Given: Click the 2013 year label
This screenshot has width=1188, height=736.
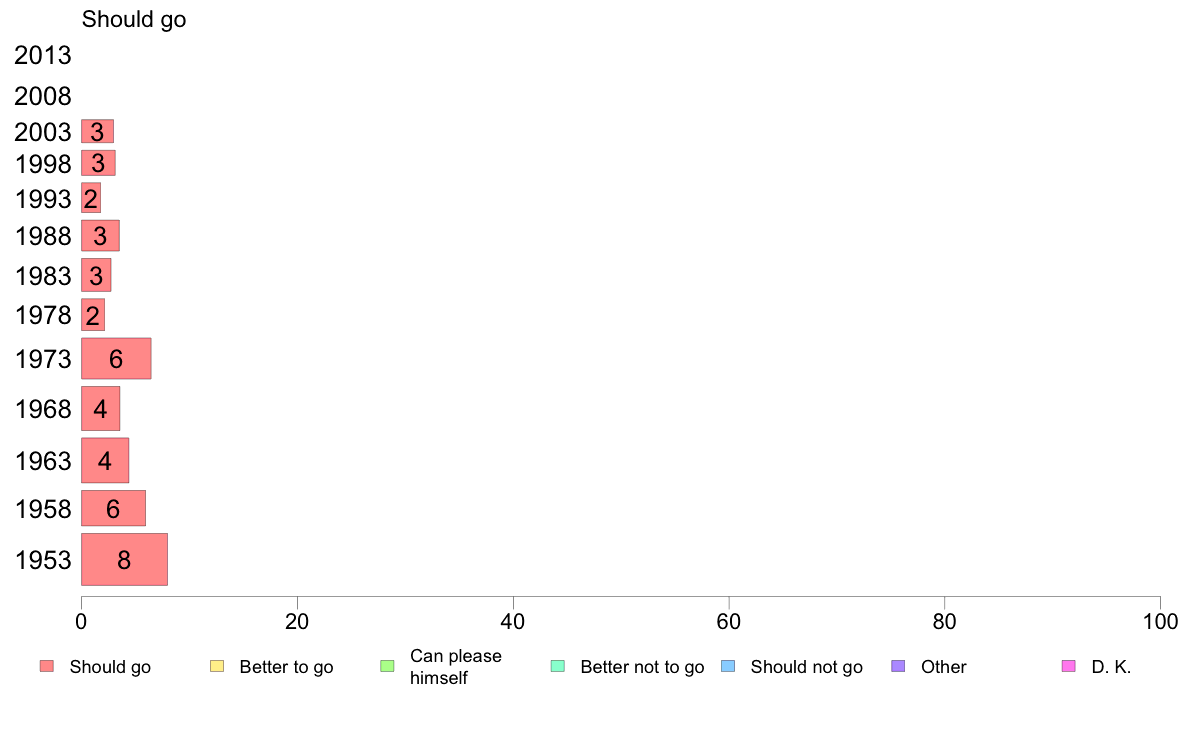Looking at the screenshot, I should point(42,55).
